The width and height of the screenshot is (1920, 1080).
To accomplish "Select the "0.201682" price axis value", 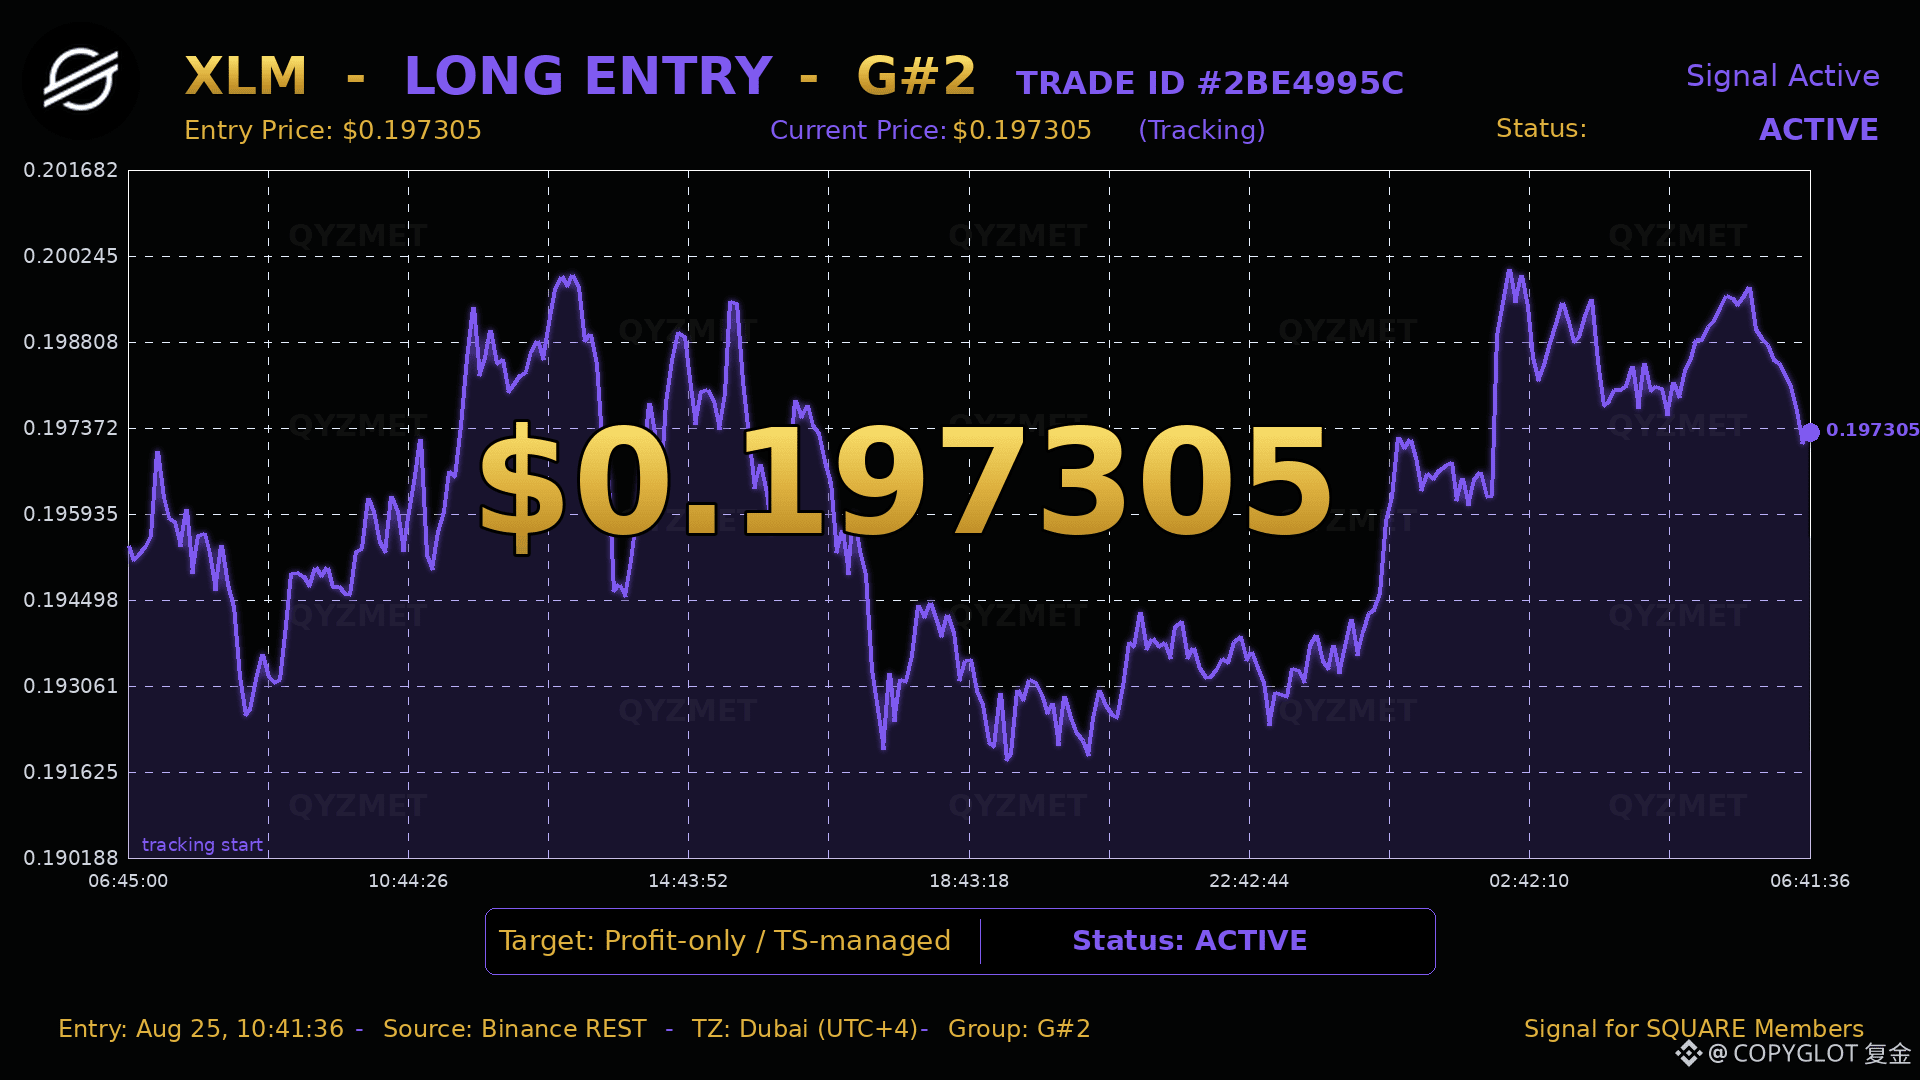I will pyautogui.click(x=71, y=170).
